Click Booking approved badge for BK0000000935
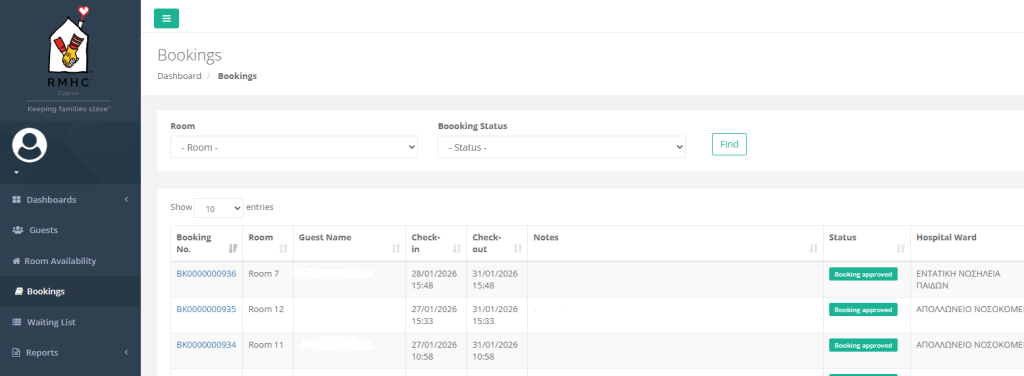Image resolution: width=1024 pixels, height=376 pixels. click(x=863, y=309)
